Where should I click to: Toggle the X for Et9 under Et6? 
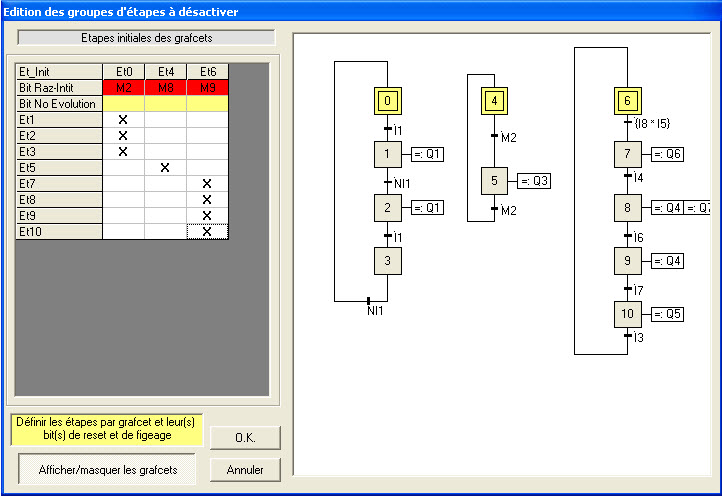(207, 216)
